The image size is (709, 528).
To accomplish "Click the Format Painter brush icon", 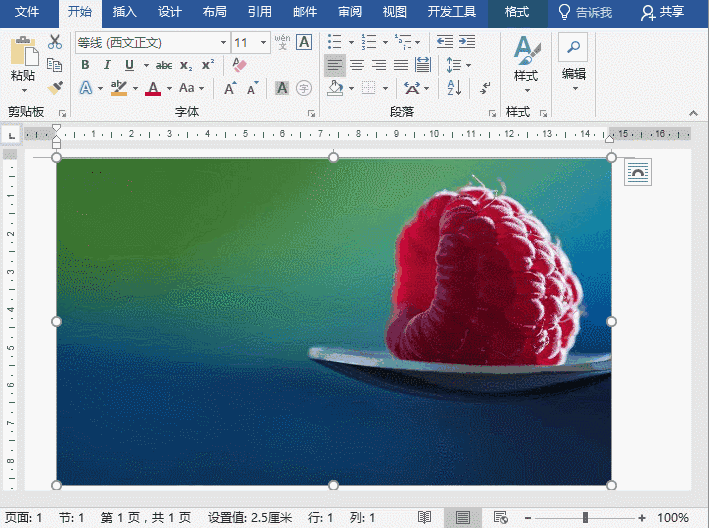I will (x=55, y=88).
